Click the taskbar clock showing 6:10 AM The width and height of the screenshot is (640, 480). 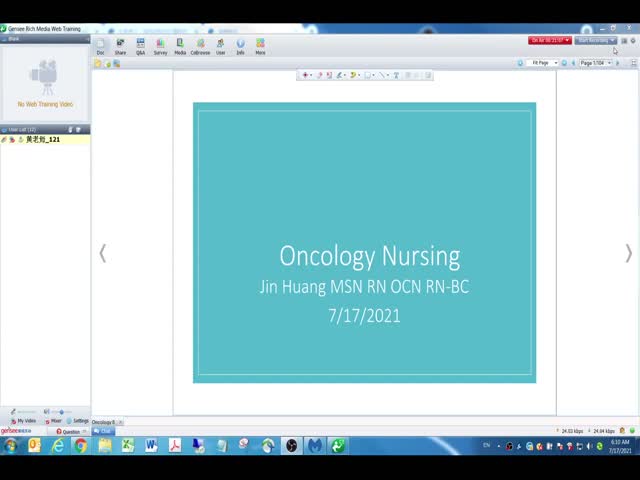(620, 446)
